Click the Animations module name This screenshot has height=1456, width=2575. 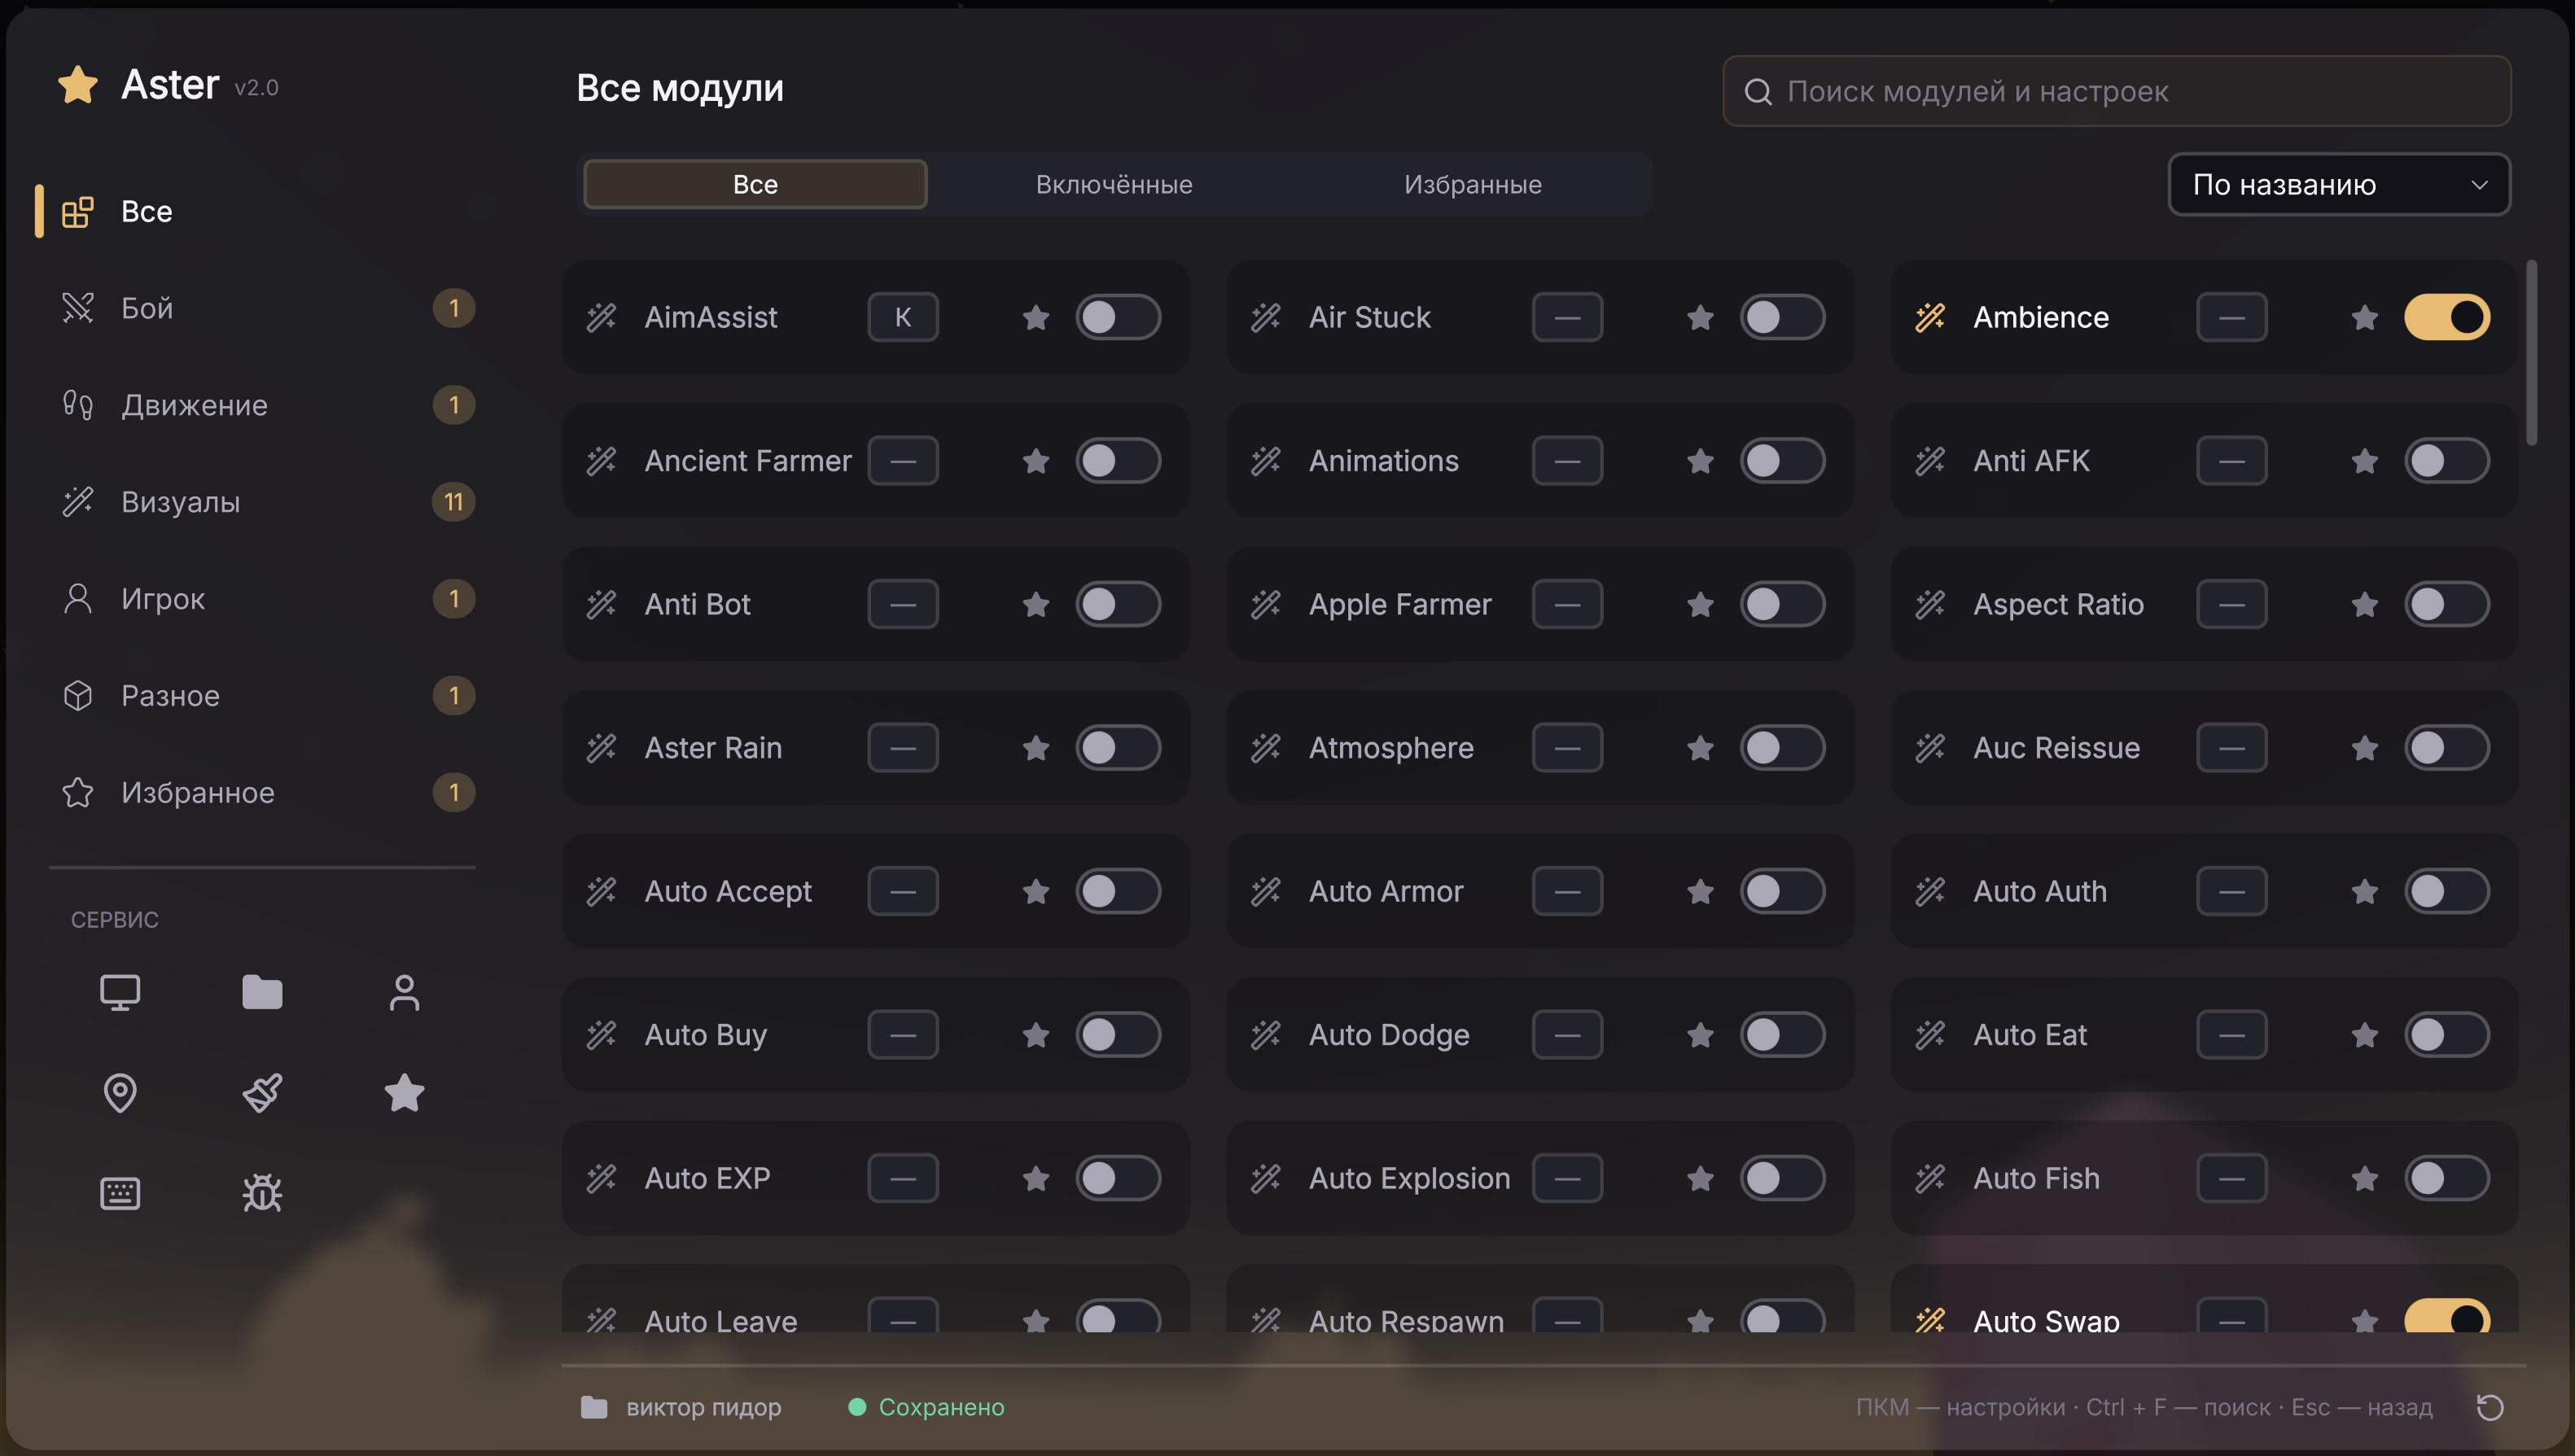1383,461
